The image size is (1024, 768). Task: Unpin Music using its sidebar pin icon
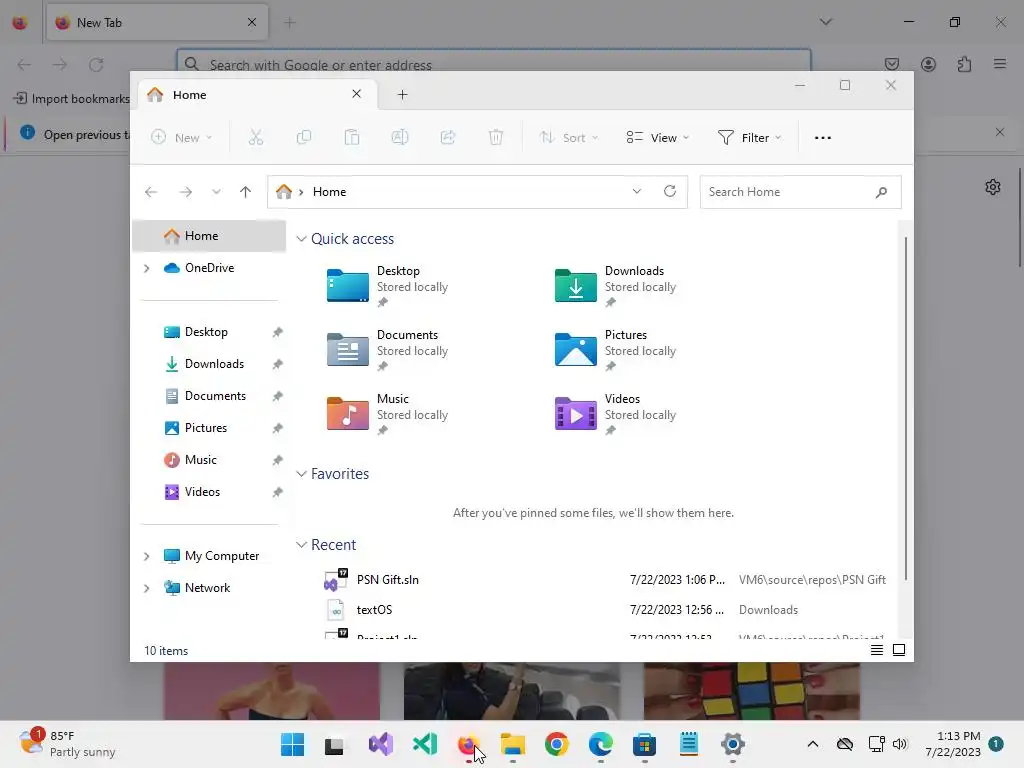[278, 460]
